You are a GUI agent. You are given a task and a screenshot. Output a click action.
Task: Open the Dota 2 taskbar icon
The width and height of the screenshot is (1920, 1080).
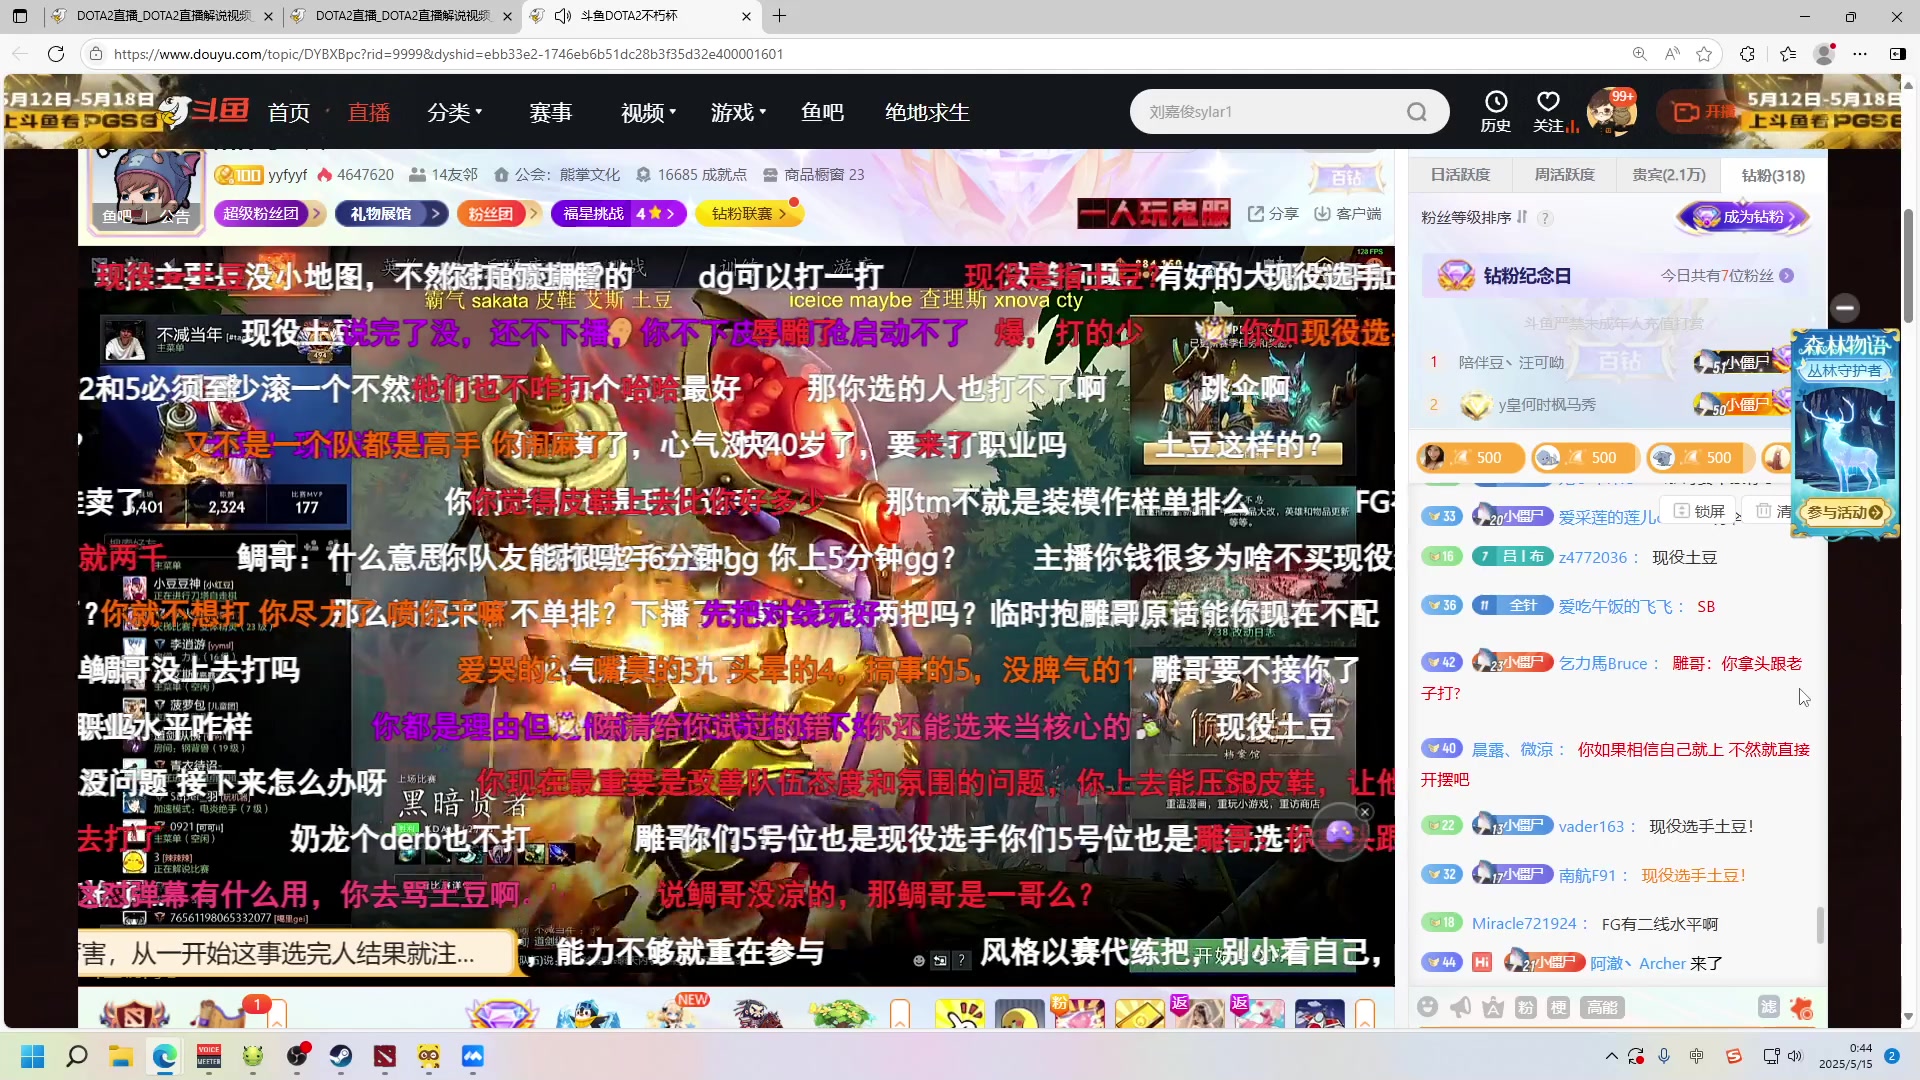[385, 1056]
